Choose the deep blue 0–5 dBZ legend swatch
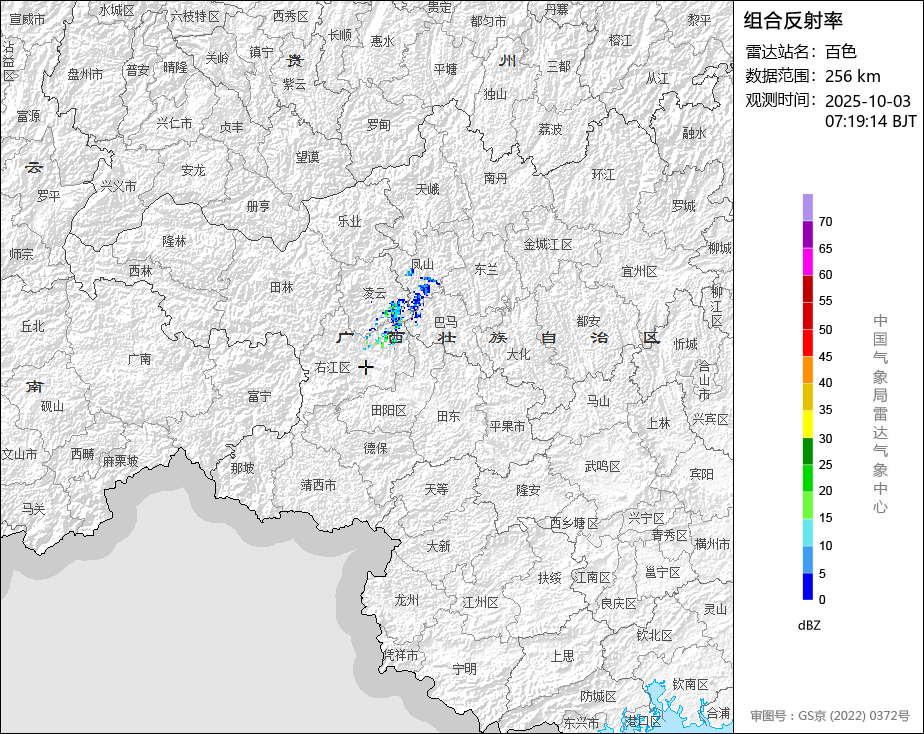Viewport: 924px width, 734px height. (x=807, y=587)
